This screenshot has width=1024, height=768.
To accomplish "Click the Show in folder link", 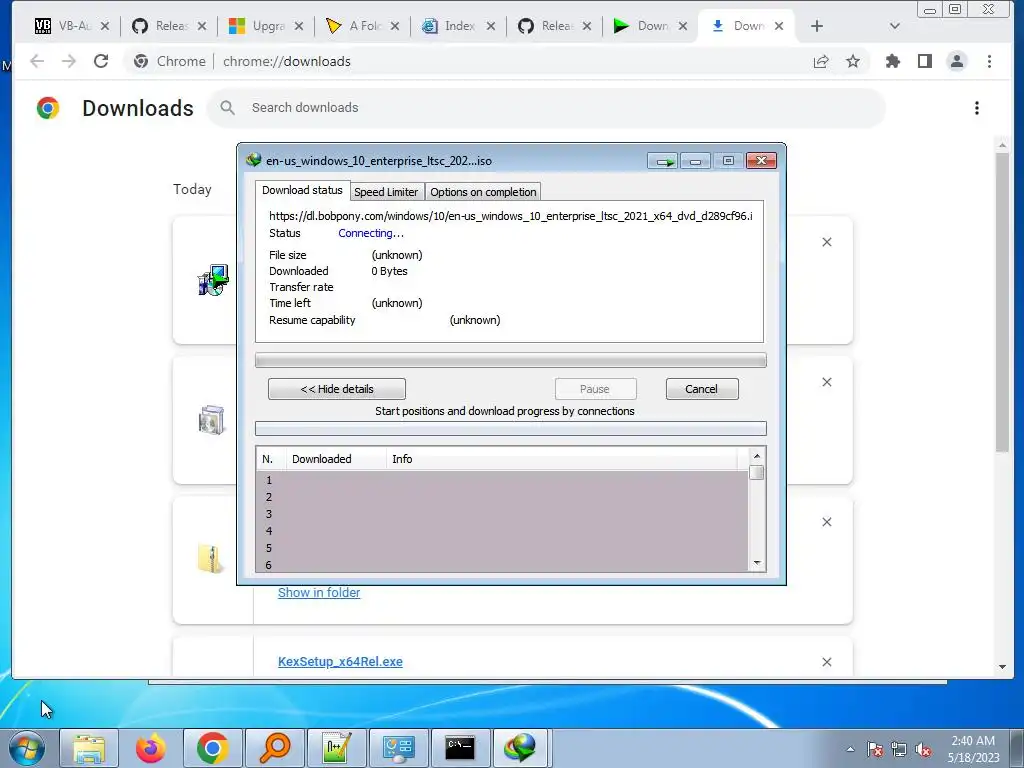I will 319,592.
